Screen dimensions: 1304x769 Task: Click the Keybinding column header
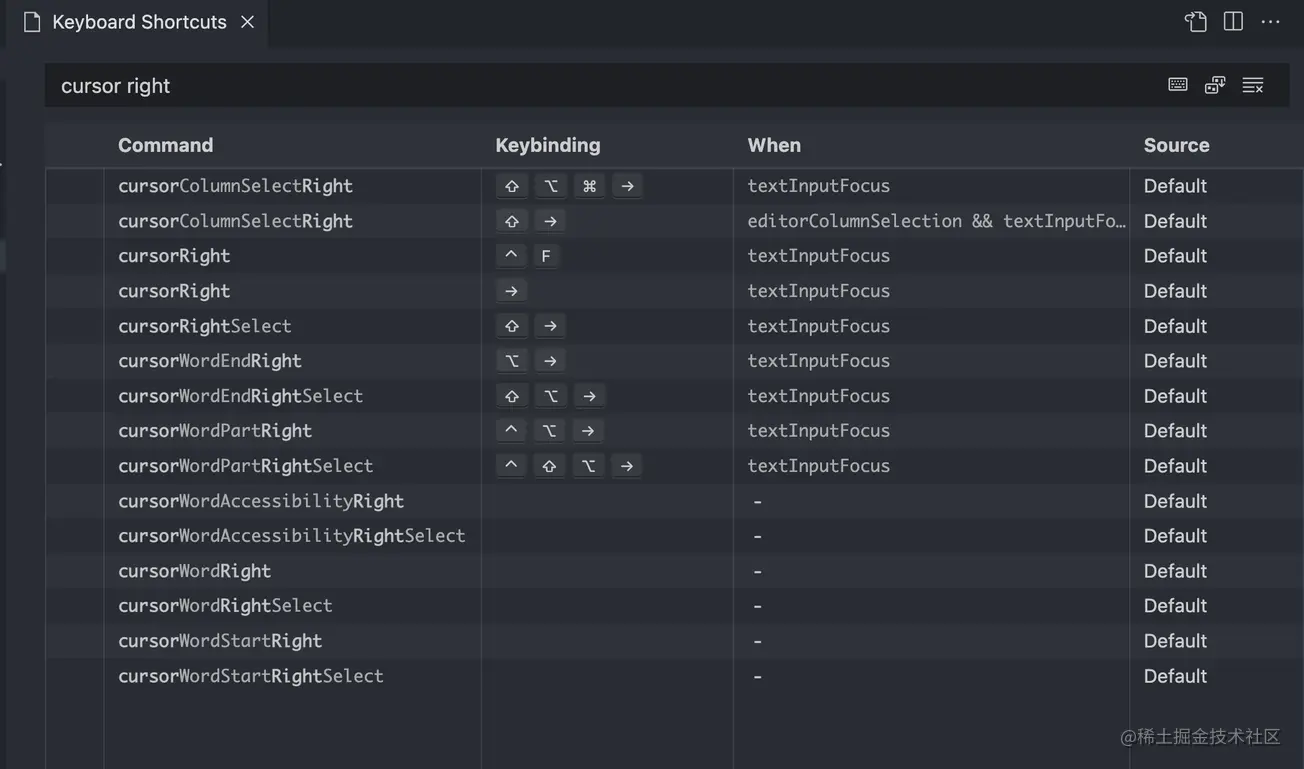[548, 145]
